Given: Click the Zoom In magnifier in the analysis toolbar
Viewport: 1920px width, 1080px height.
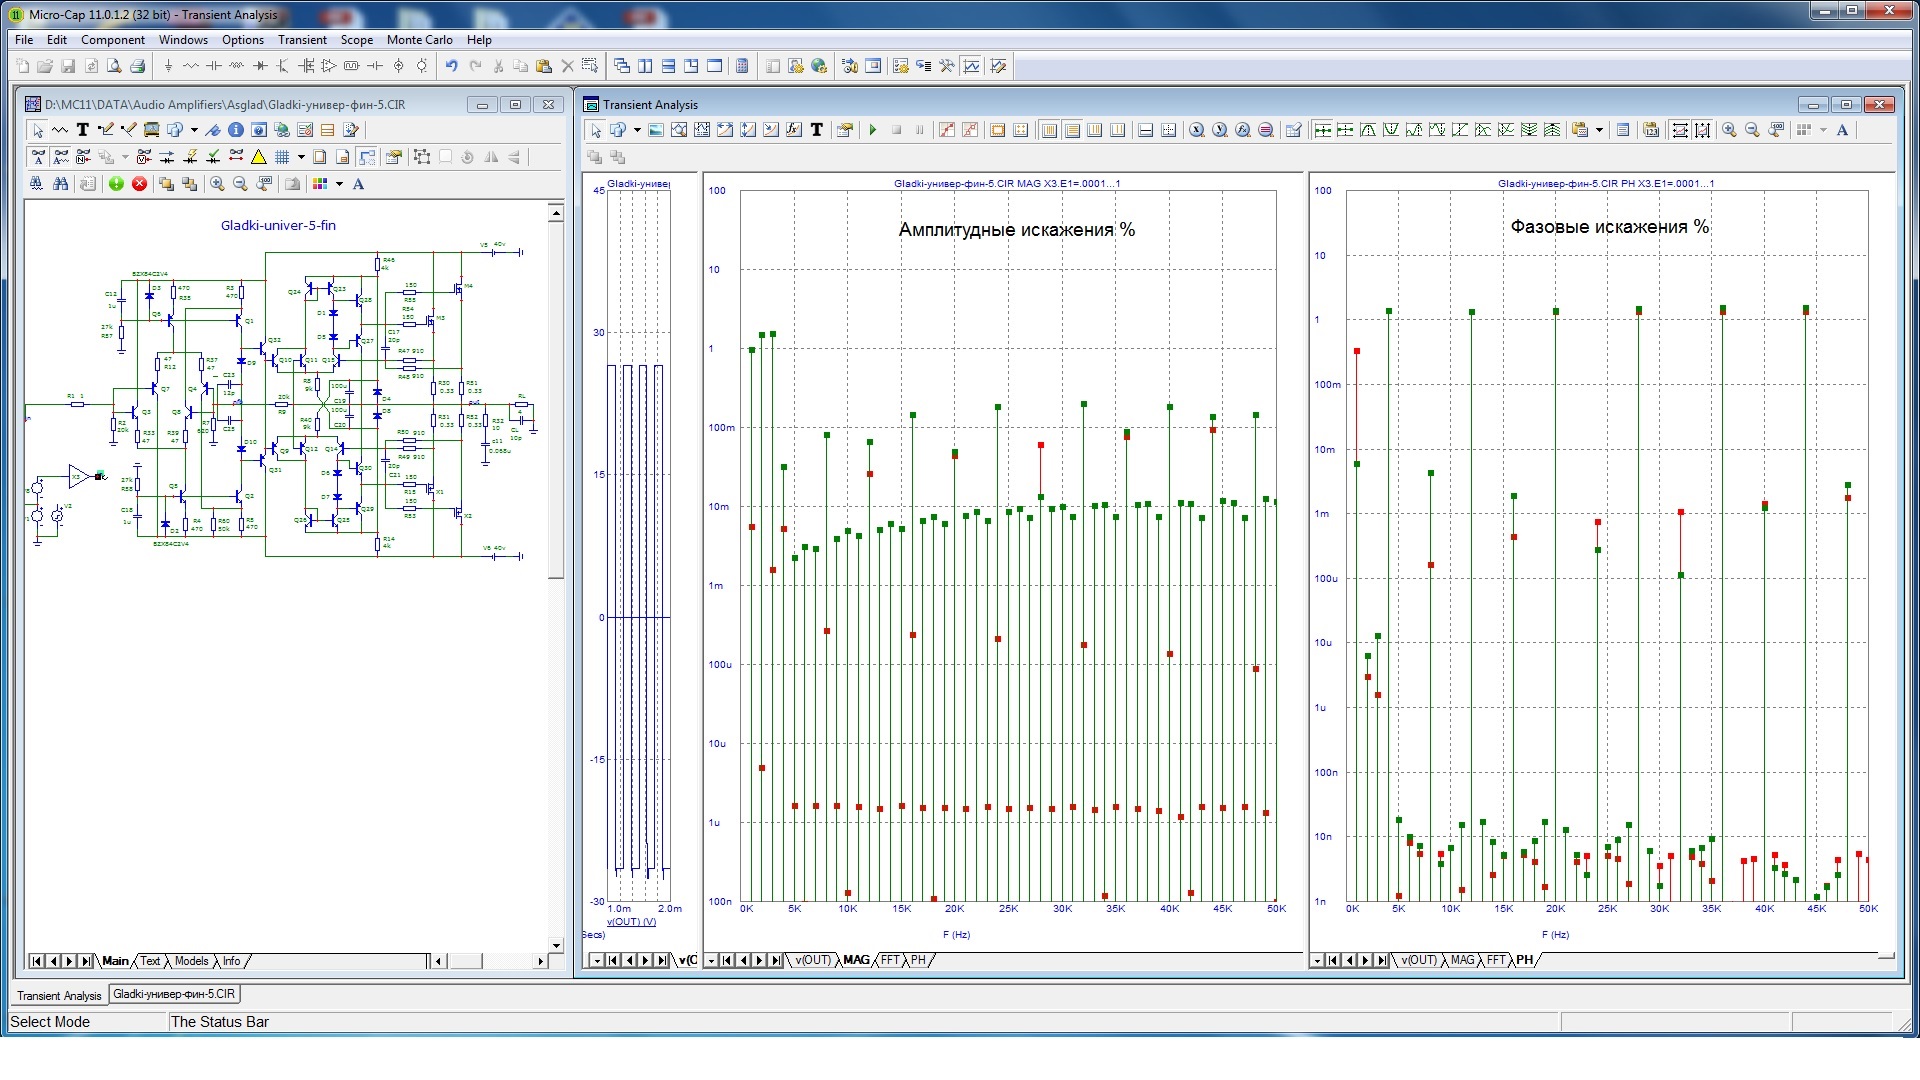Looking at the screenshot, I should tap(1729, 130).
